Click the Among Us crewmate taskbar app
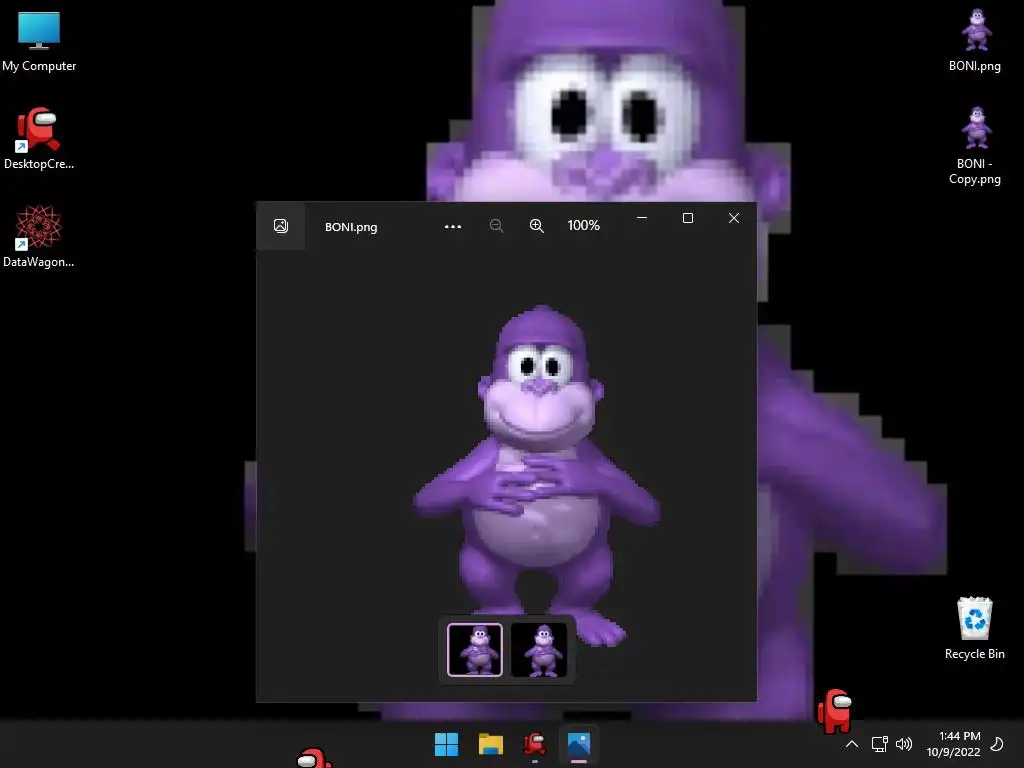 coord(535,744)
